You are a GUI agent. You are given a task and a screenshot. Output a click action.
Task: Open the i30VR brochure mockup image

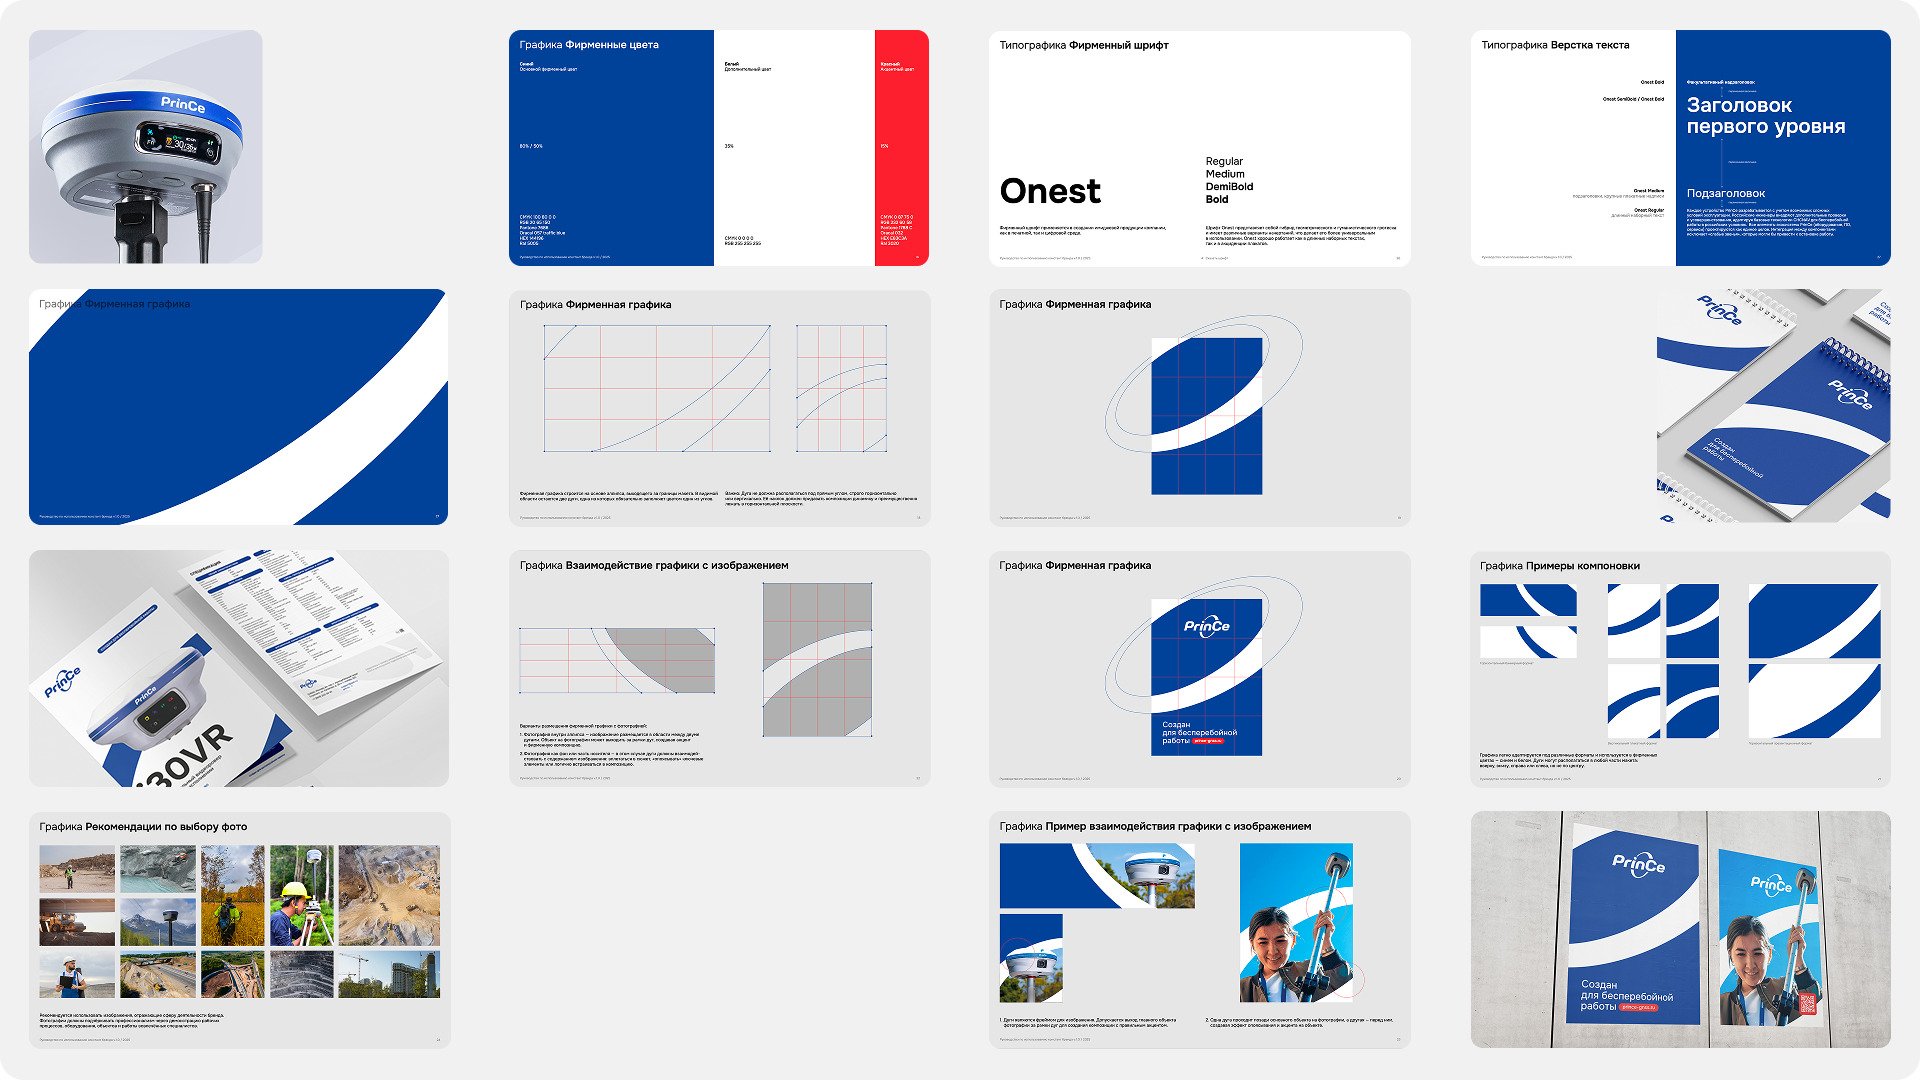click(x=238, y=668)
